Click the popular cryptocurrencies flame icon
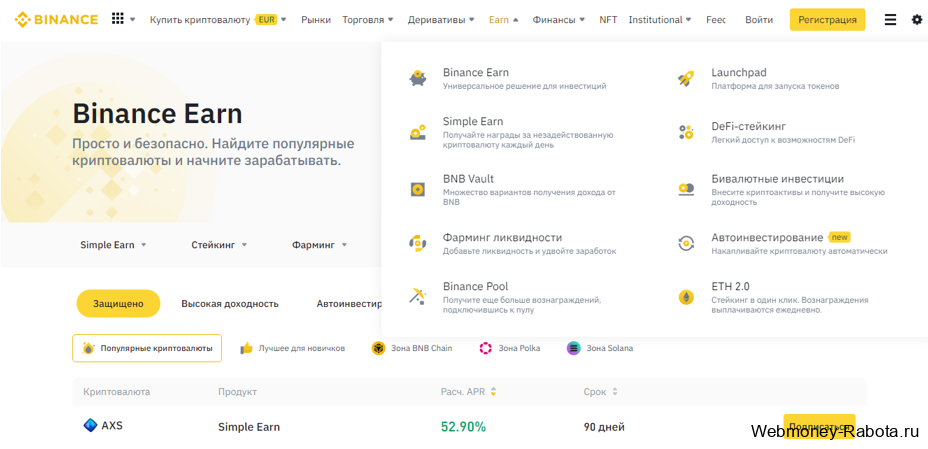Screen dimensions: 928x449 [88, 348]
